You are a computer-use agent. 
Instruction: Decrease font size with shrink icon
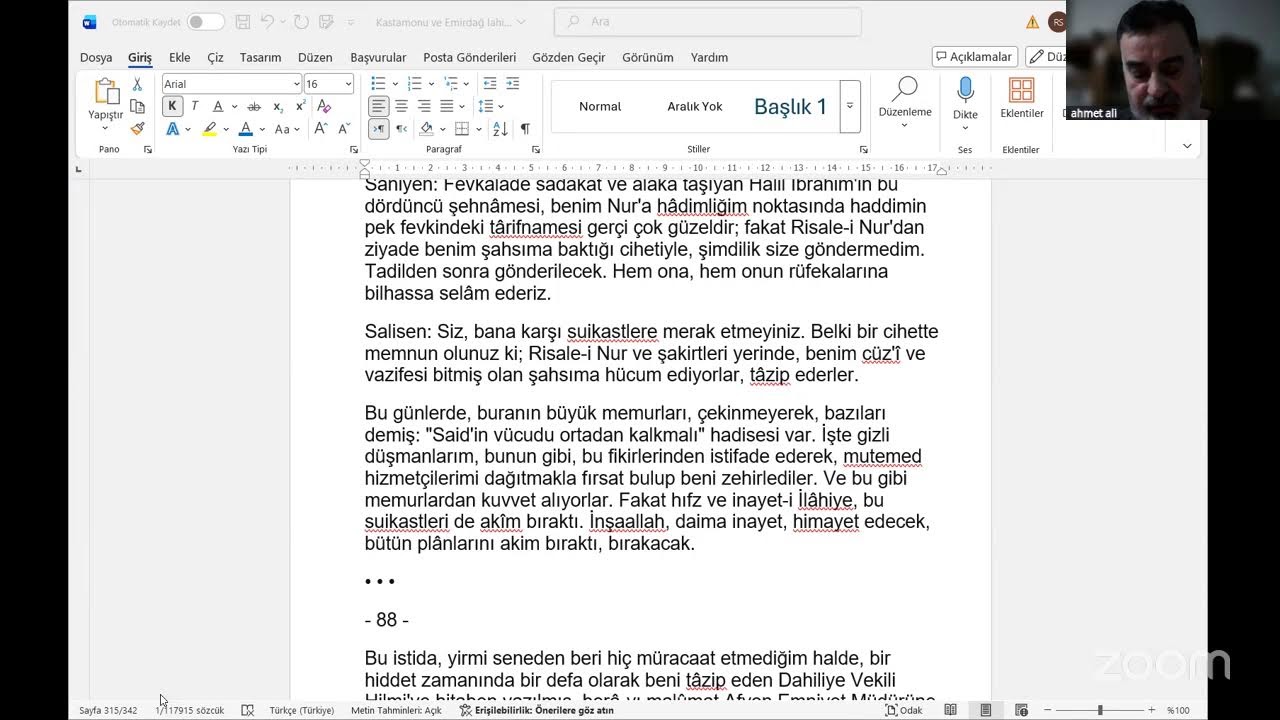pos(343,129)
